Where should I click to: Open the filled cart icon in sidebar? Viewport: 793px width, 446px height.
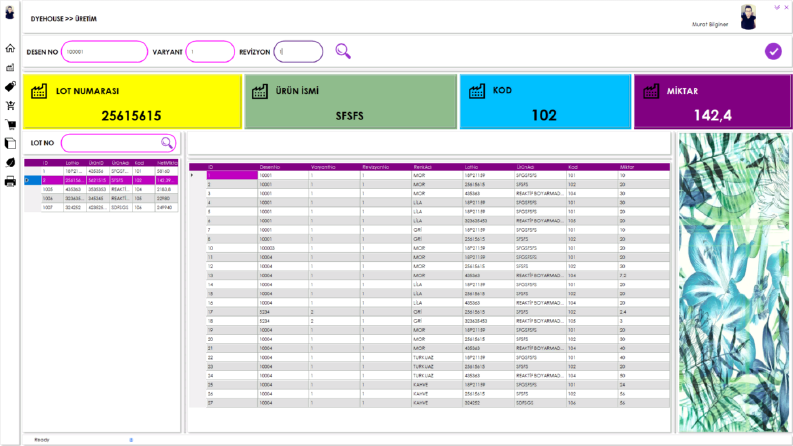[10, 124]
